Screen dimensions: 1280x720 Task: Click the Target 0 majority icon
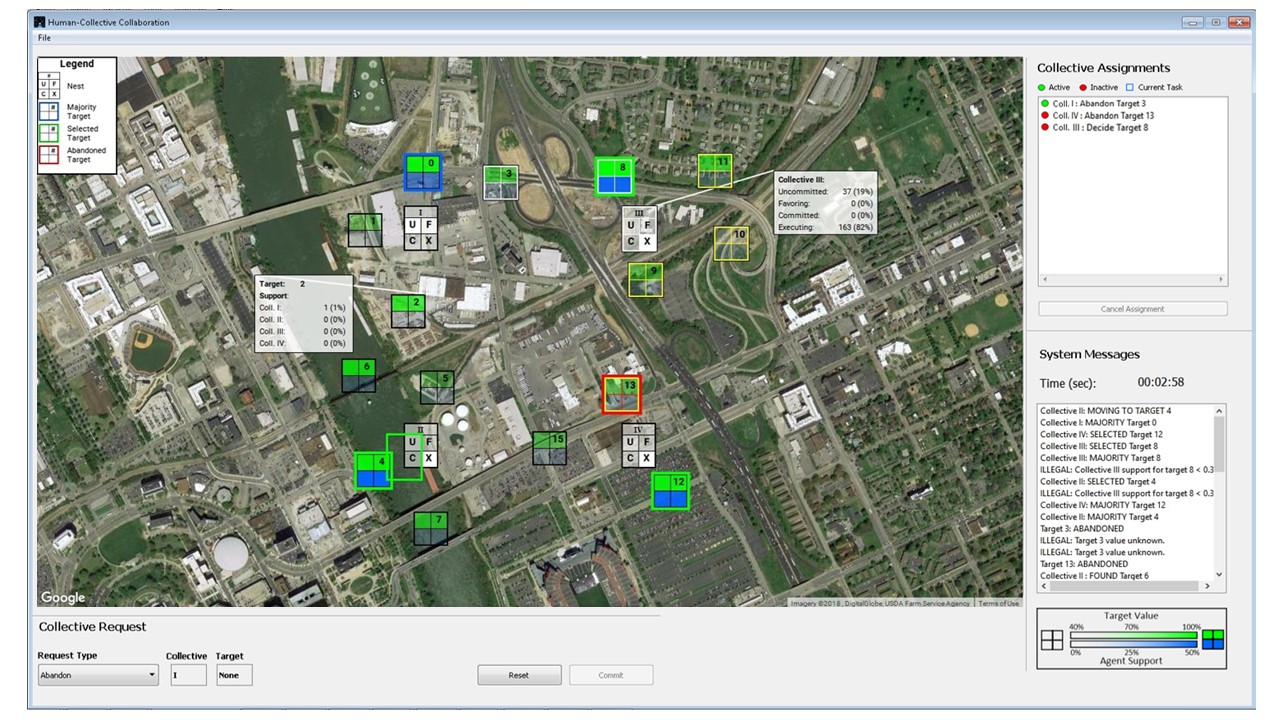point(421,172)
